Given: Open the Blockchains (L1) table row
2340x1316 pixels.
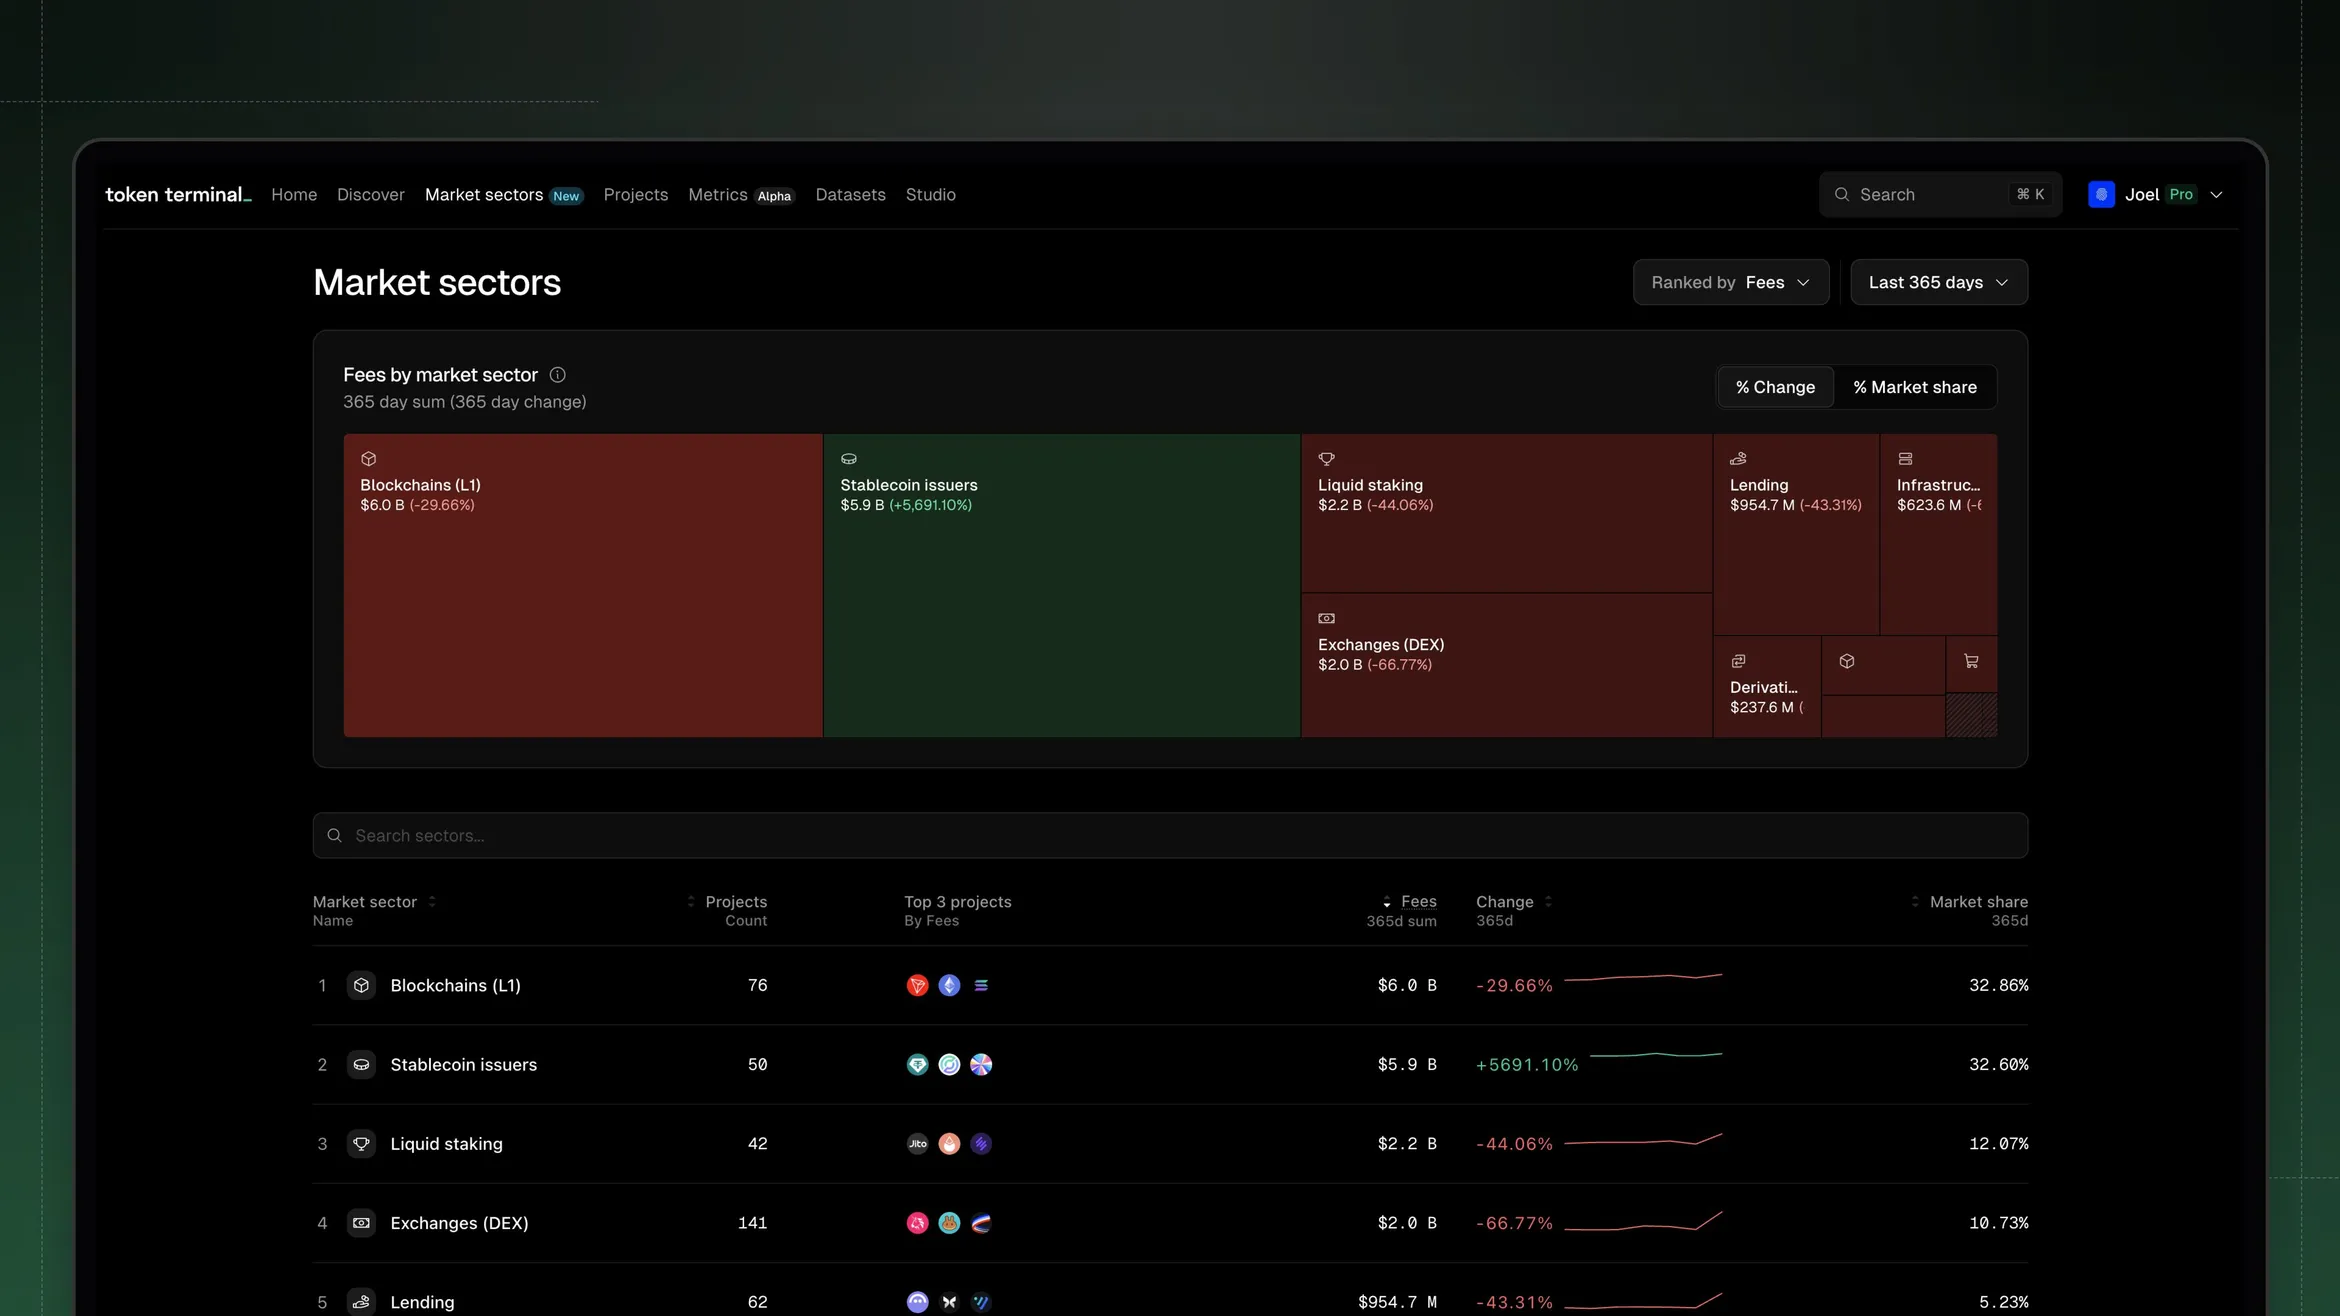Looking at the screenshot, I should click(1170, 985).
